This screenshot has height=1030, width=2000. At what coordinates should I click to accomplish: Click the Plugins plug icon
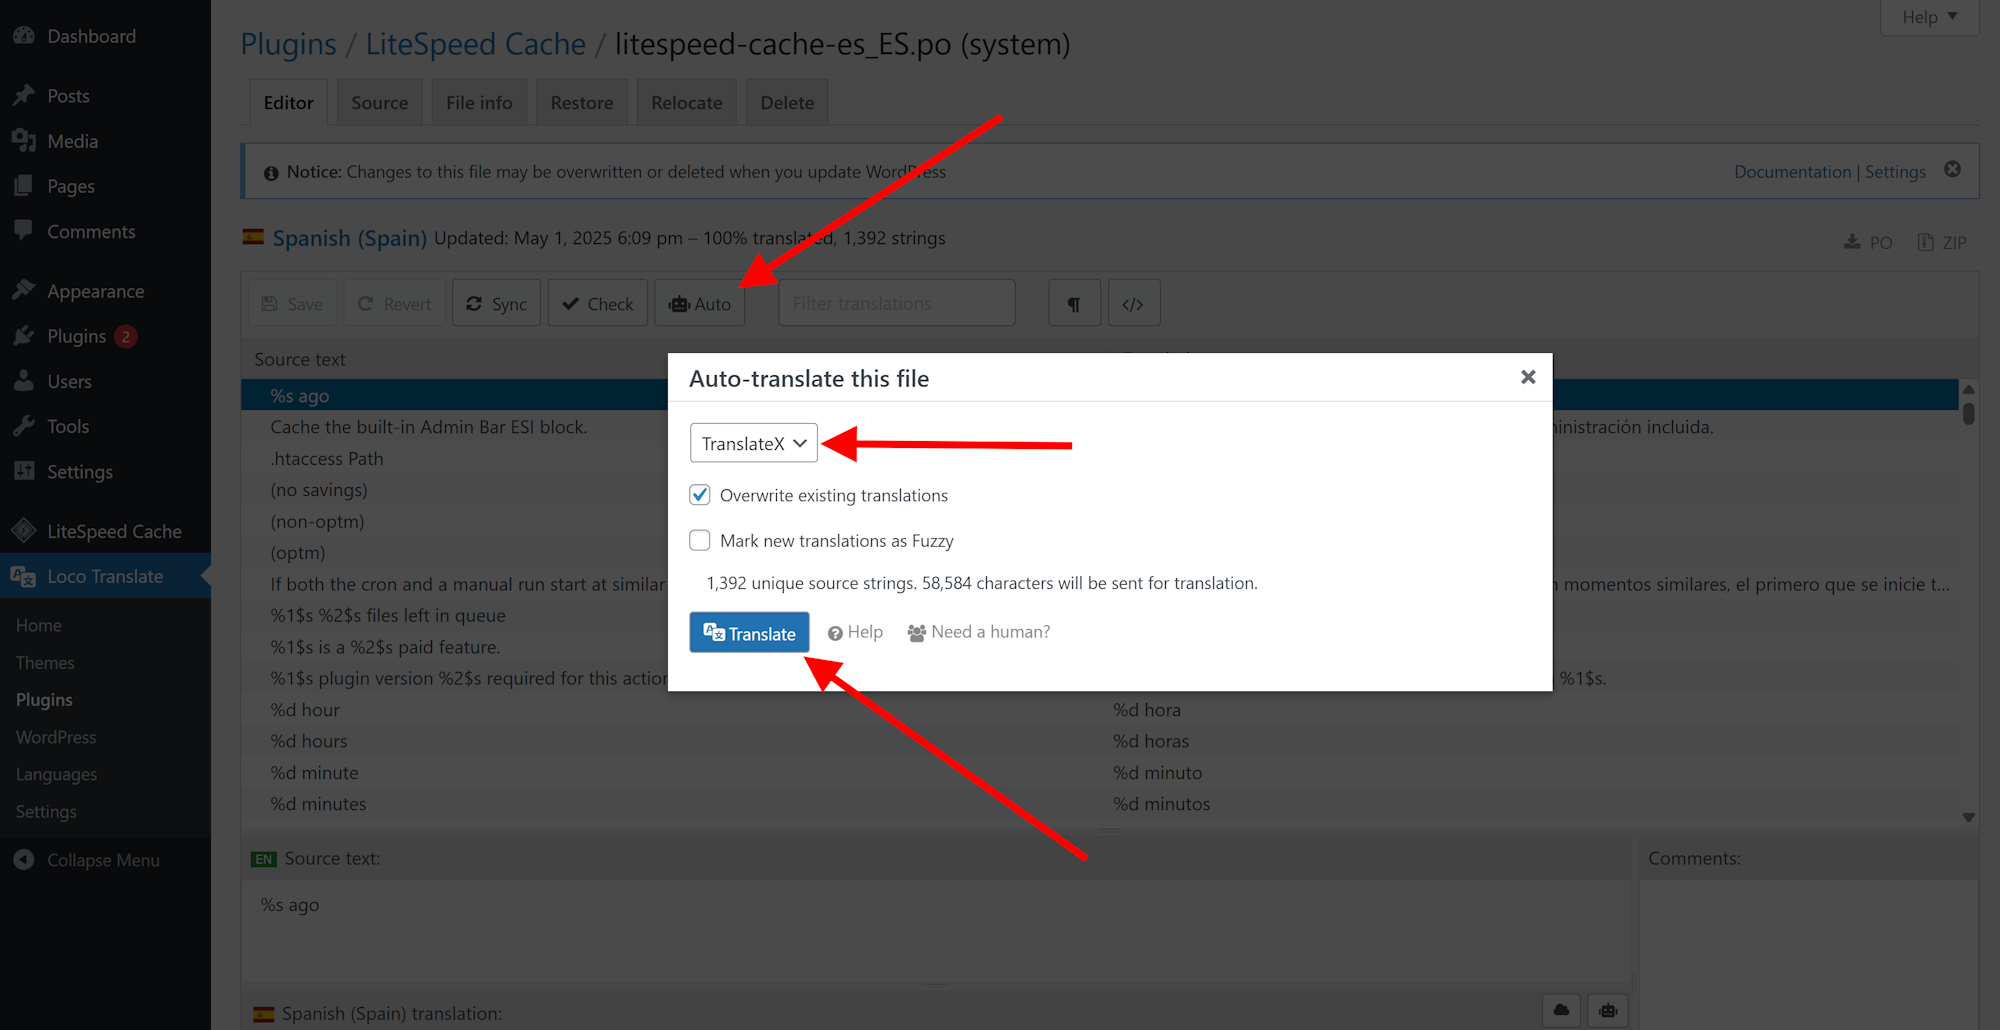point(24,336)
